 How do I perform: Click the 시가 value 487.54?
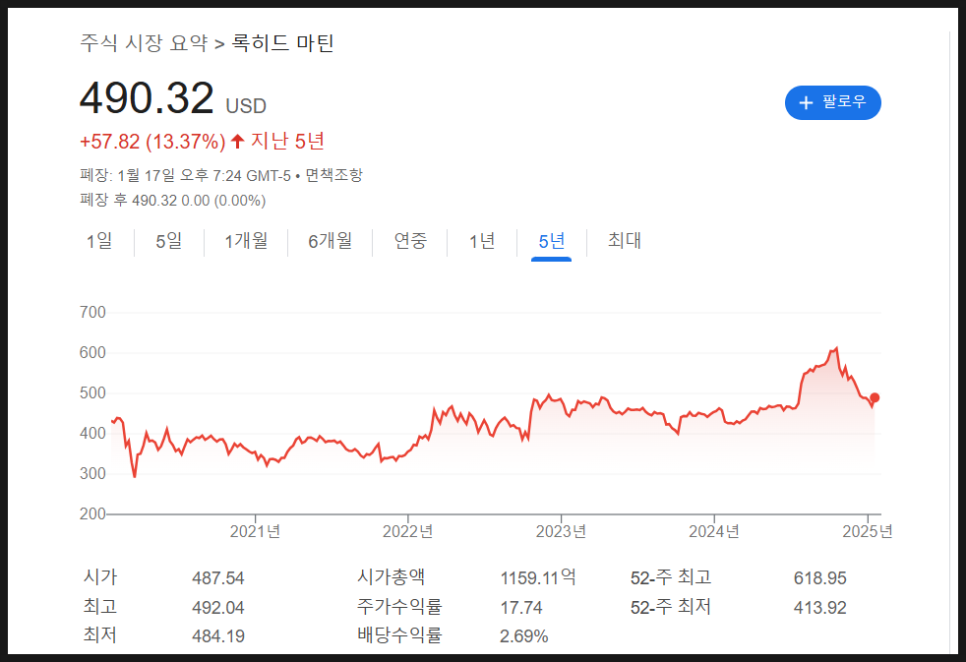218,578
